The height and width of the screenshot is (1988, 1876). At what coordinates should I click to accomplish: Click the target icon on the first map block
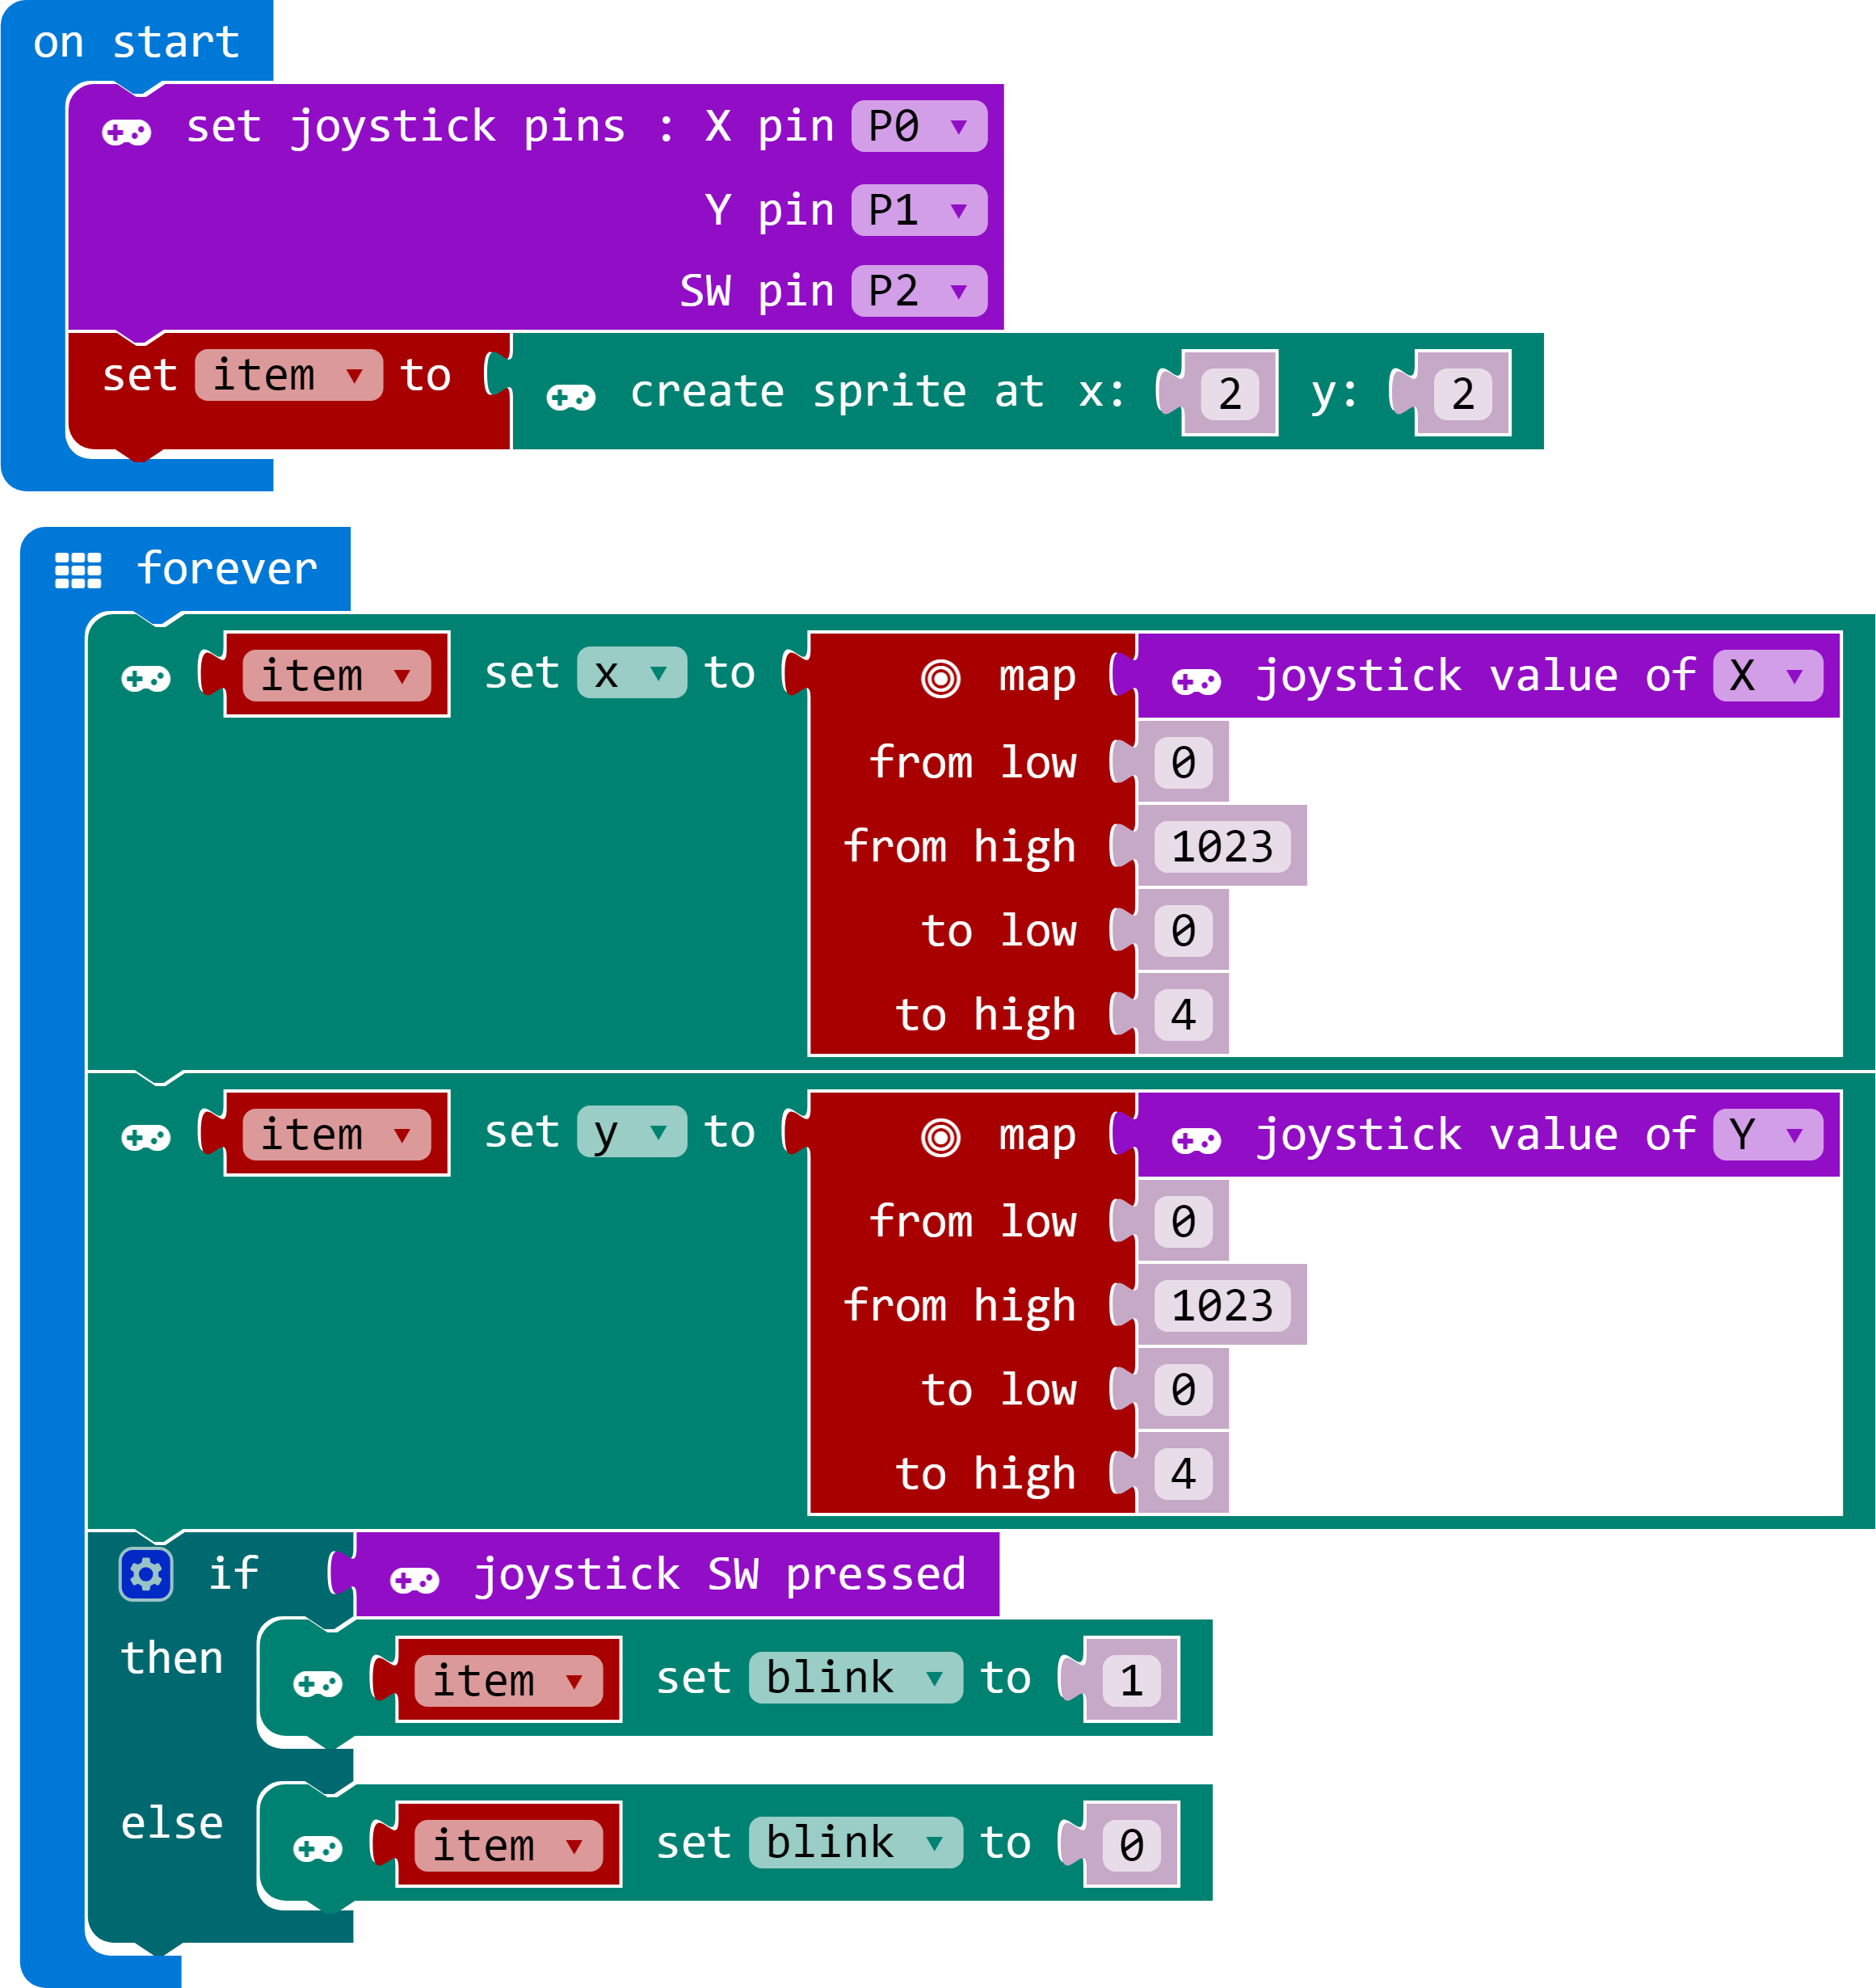(940, 679)
